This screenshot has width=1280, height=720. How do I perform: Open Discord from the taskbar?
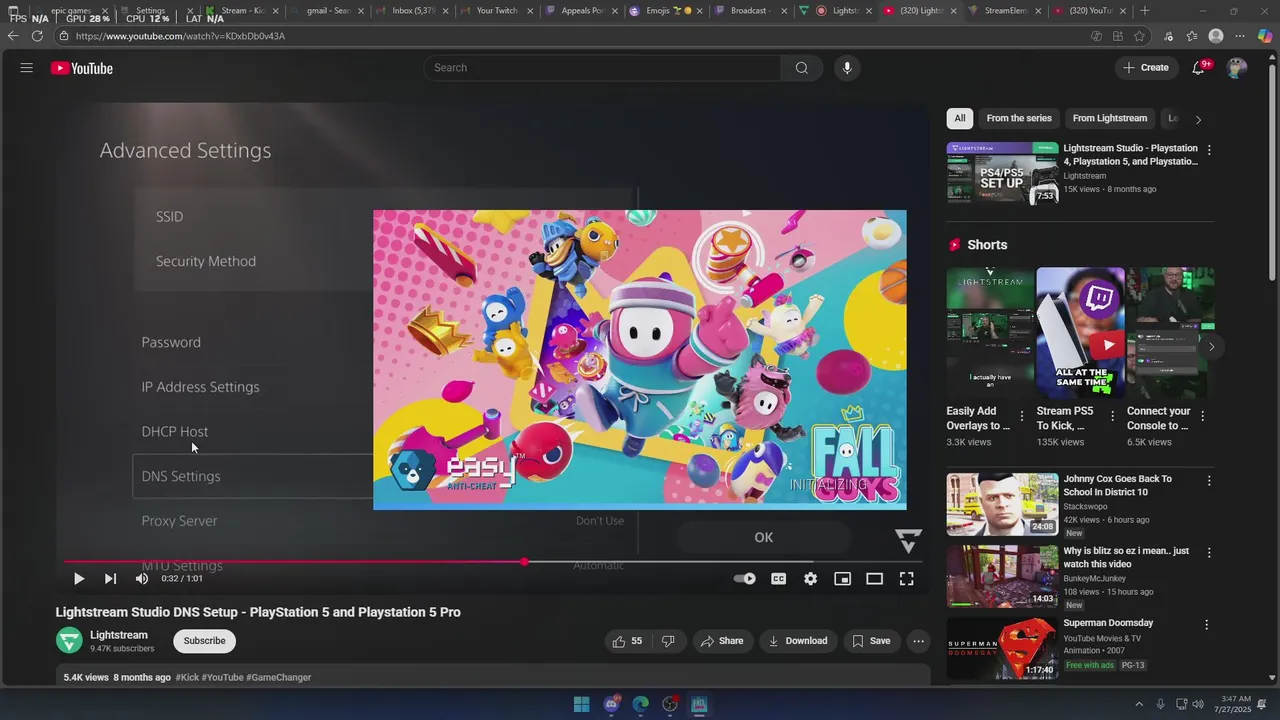point(611,705)
